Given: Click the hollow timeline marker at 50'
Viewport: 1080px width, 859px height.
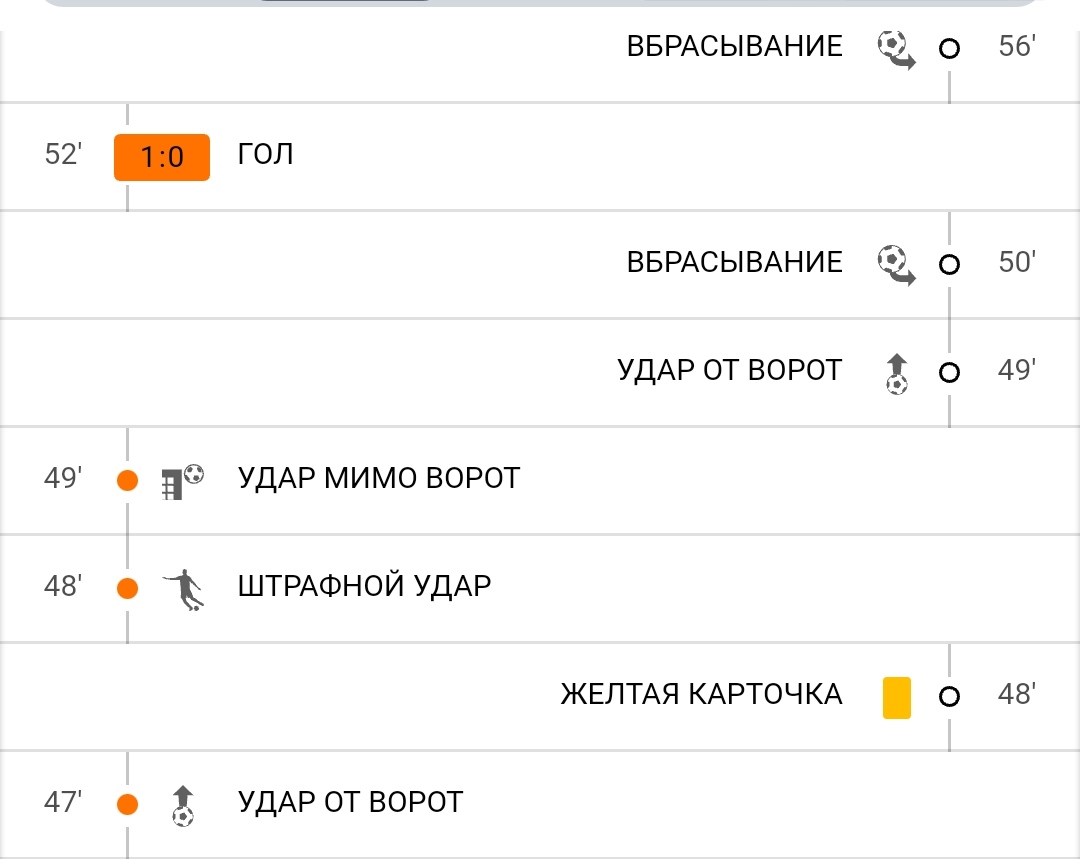Looking at the screenshot, I should pyautogui.click(x=949, y=264).
